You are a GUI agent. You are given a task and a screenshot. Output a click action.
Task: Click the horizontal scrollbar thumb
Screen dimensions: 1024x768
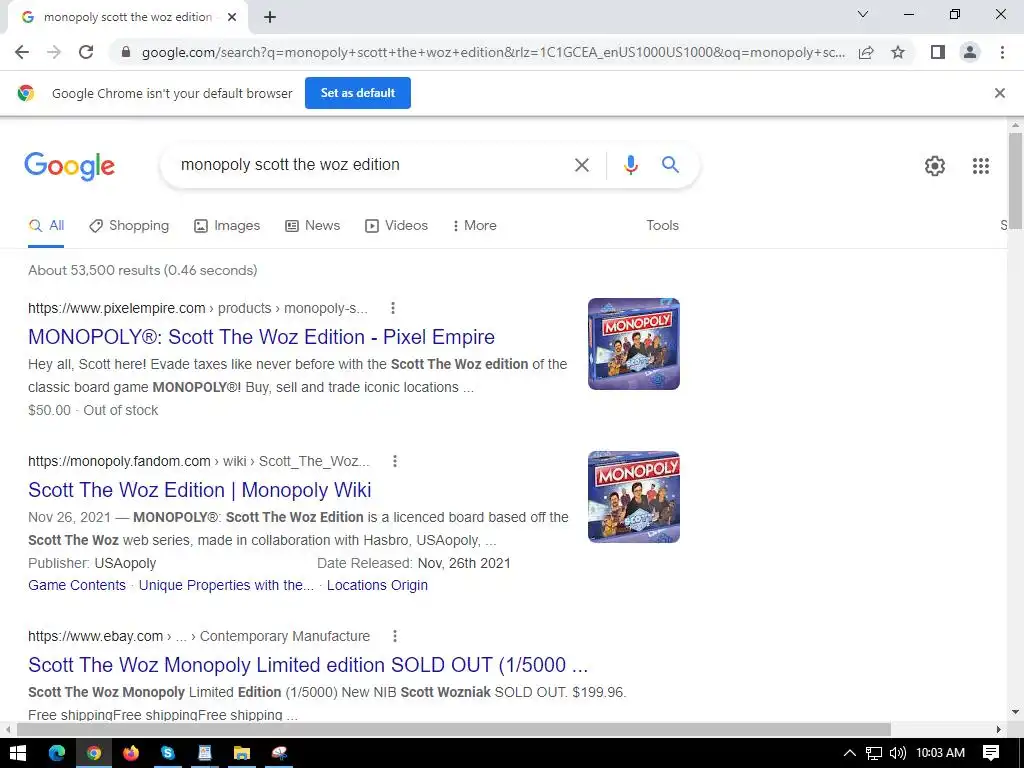click(453, 729)
